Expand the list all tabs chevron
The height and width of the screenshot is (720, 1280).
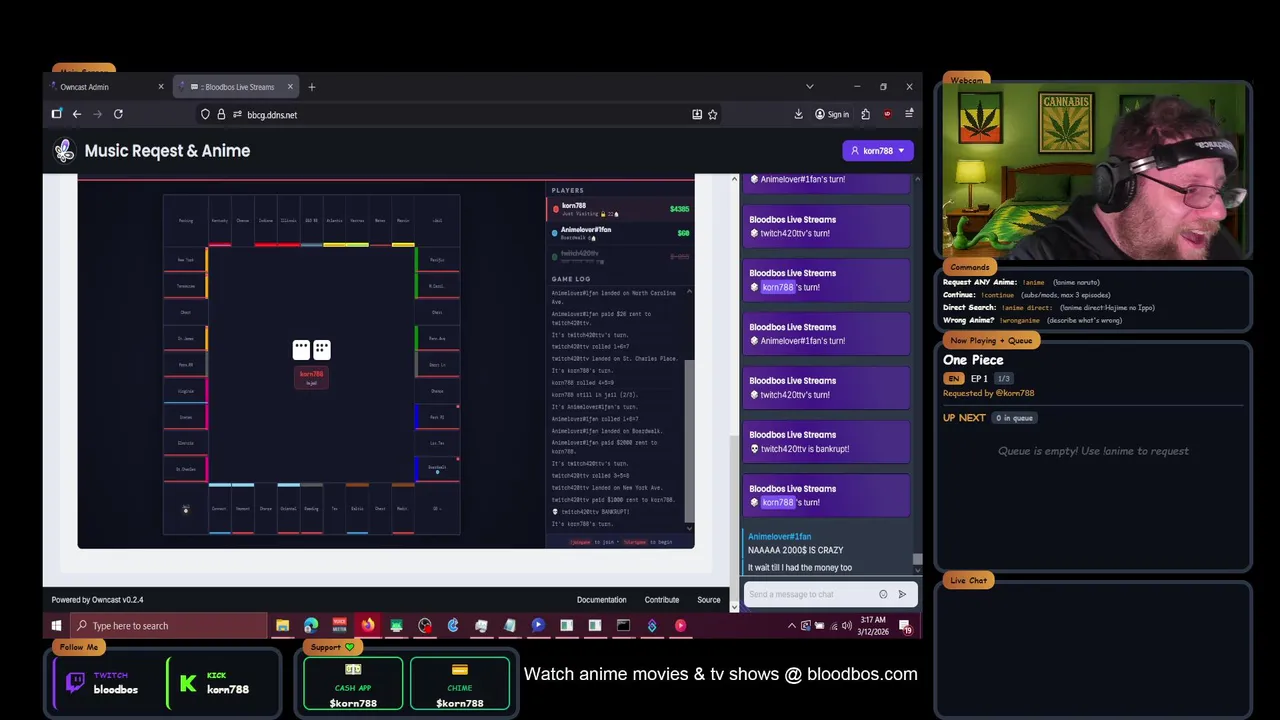point(809,87)
